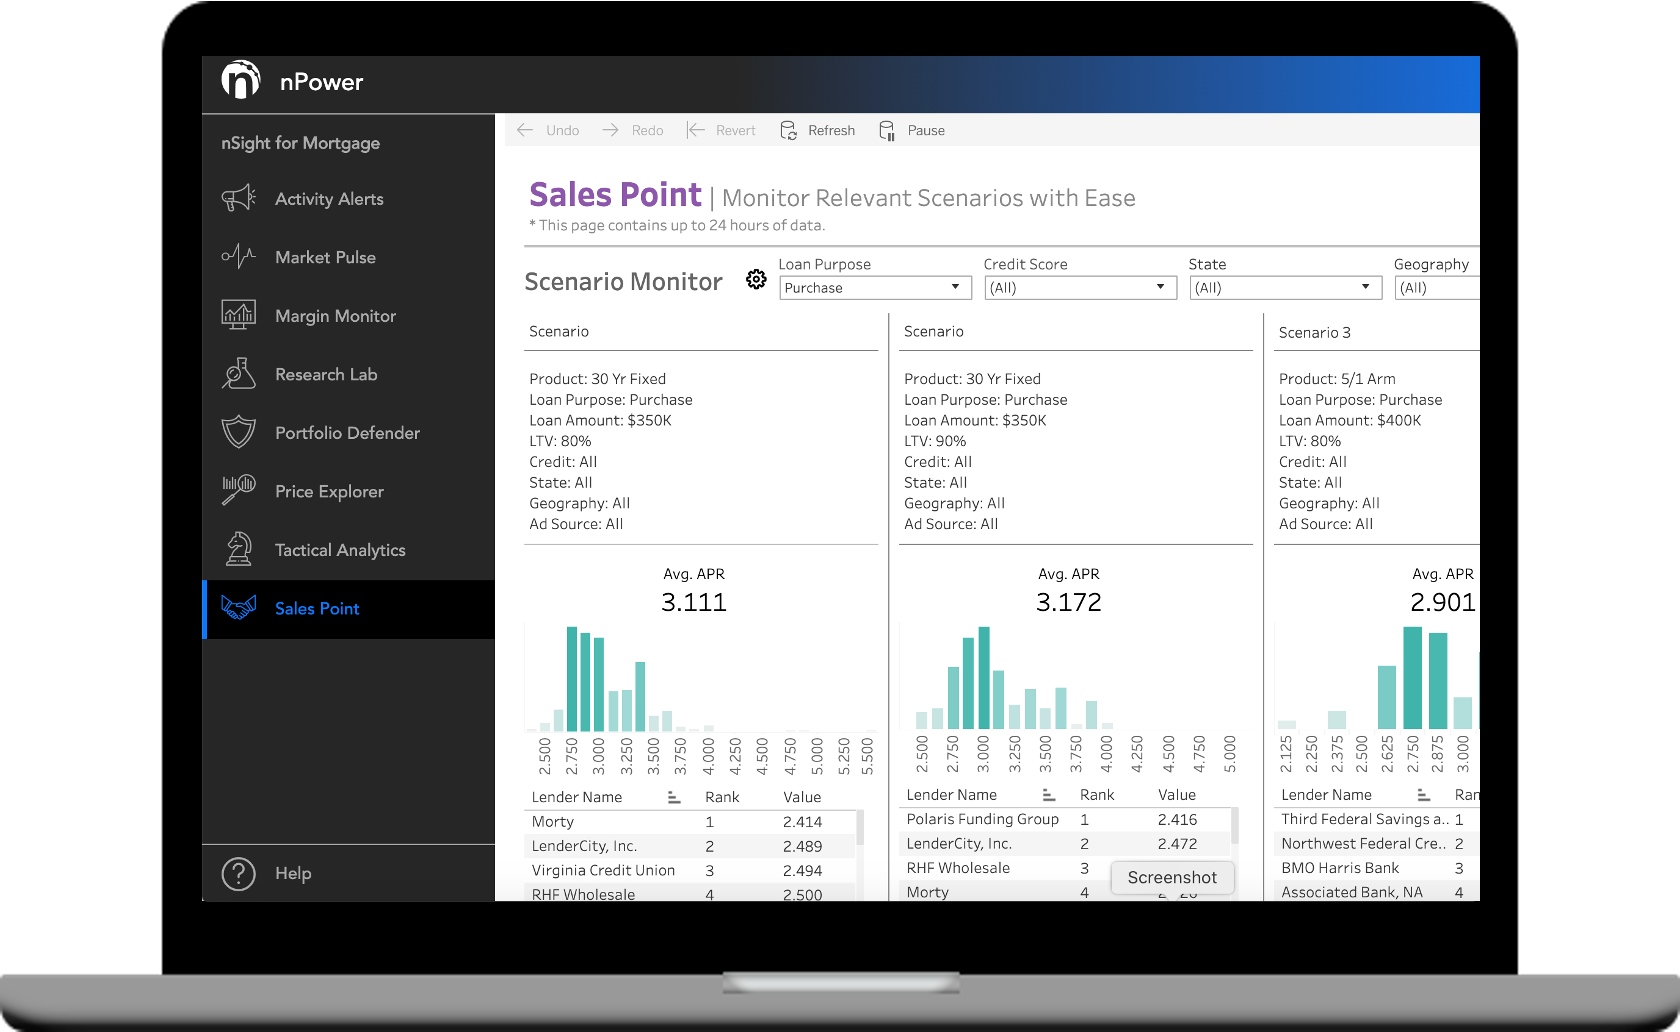Sort first table by Lender Name icon
This screenshot has width=1680, height=1032.
point(674,797)
